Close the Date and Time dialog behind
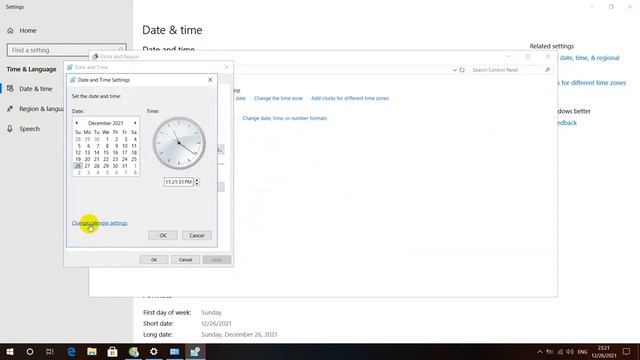 click(227, 67)
